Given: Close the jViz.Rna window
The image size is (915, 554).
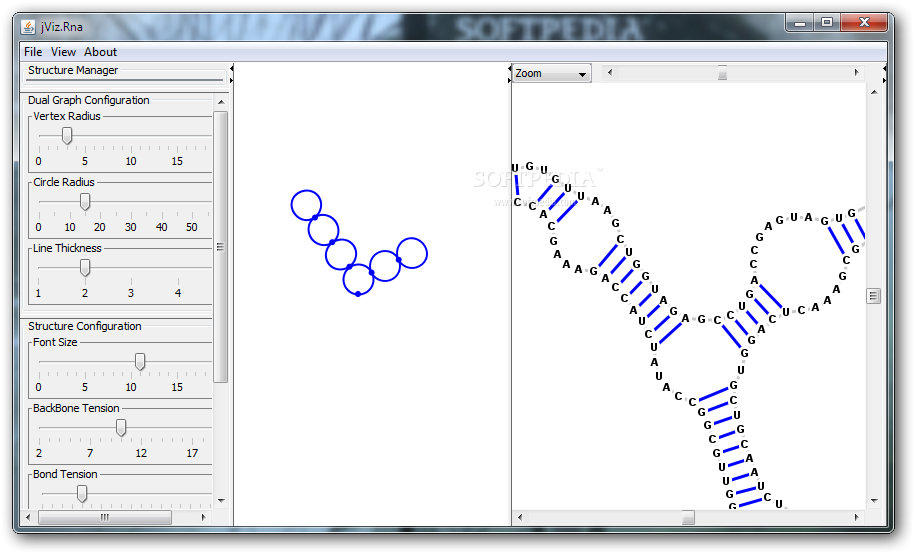Looking at the screenshot, I should click(x=864, y=23).
